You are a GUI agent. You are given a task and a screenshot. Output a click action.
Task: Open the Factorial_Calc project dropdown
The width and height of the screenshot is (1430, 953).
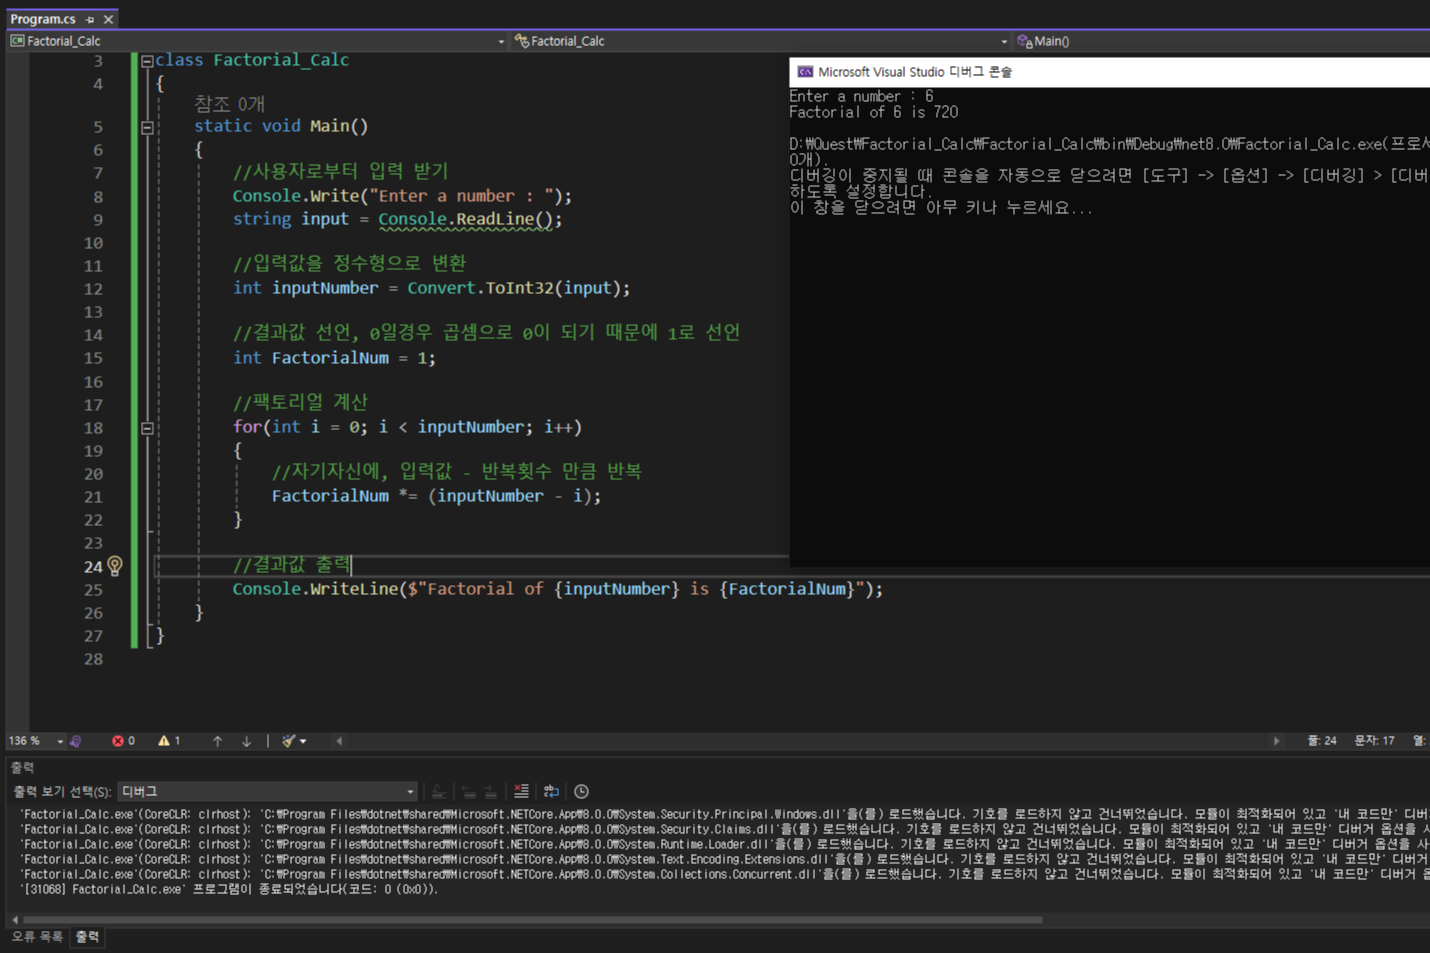click(258, 41)
